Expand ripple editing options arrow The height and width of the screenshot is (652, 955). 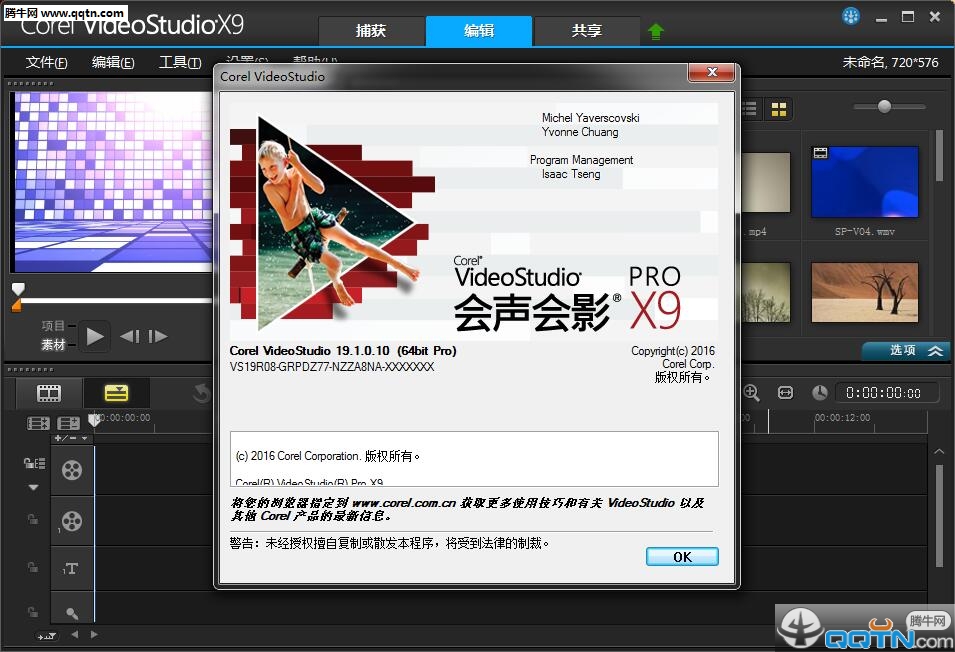[33, 487]
